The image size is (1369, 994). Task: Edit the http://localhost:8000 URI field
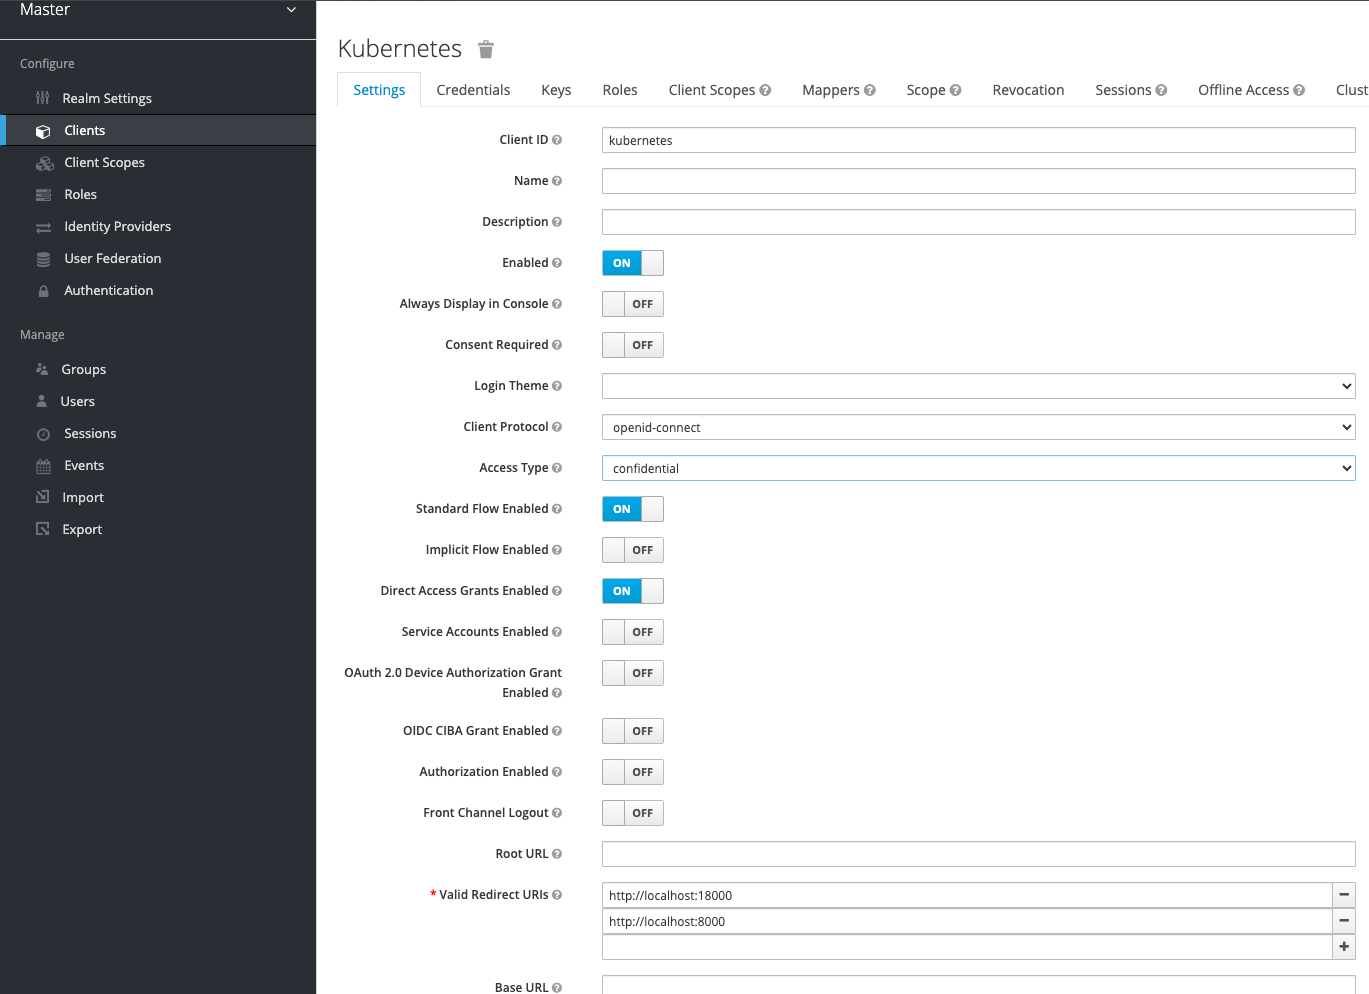point(967,921)
